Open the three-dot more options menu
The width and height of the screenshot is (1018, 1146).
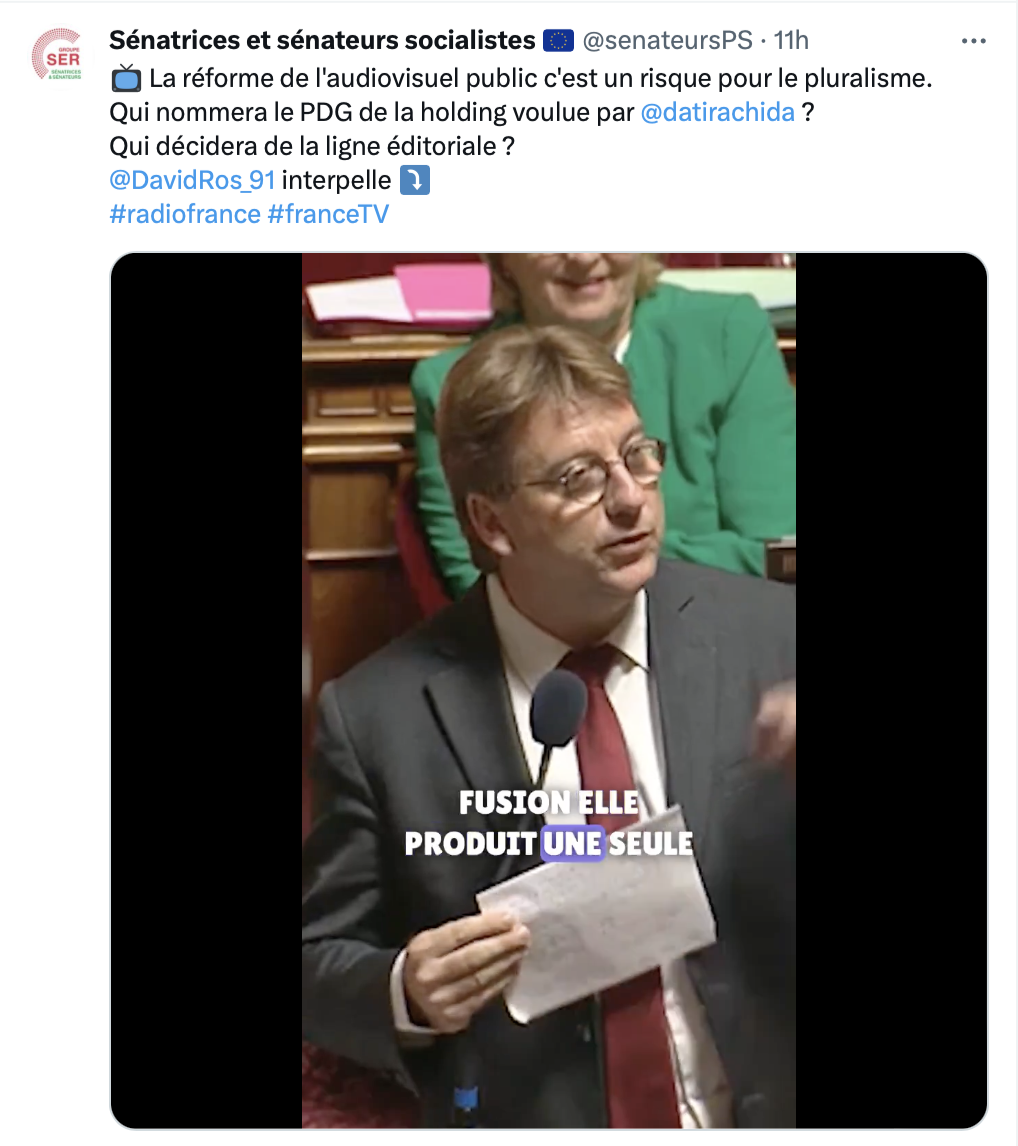973,41
